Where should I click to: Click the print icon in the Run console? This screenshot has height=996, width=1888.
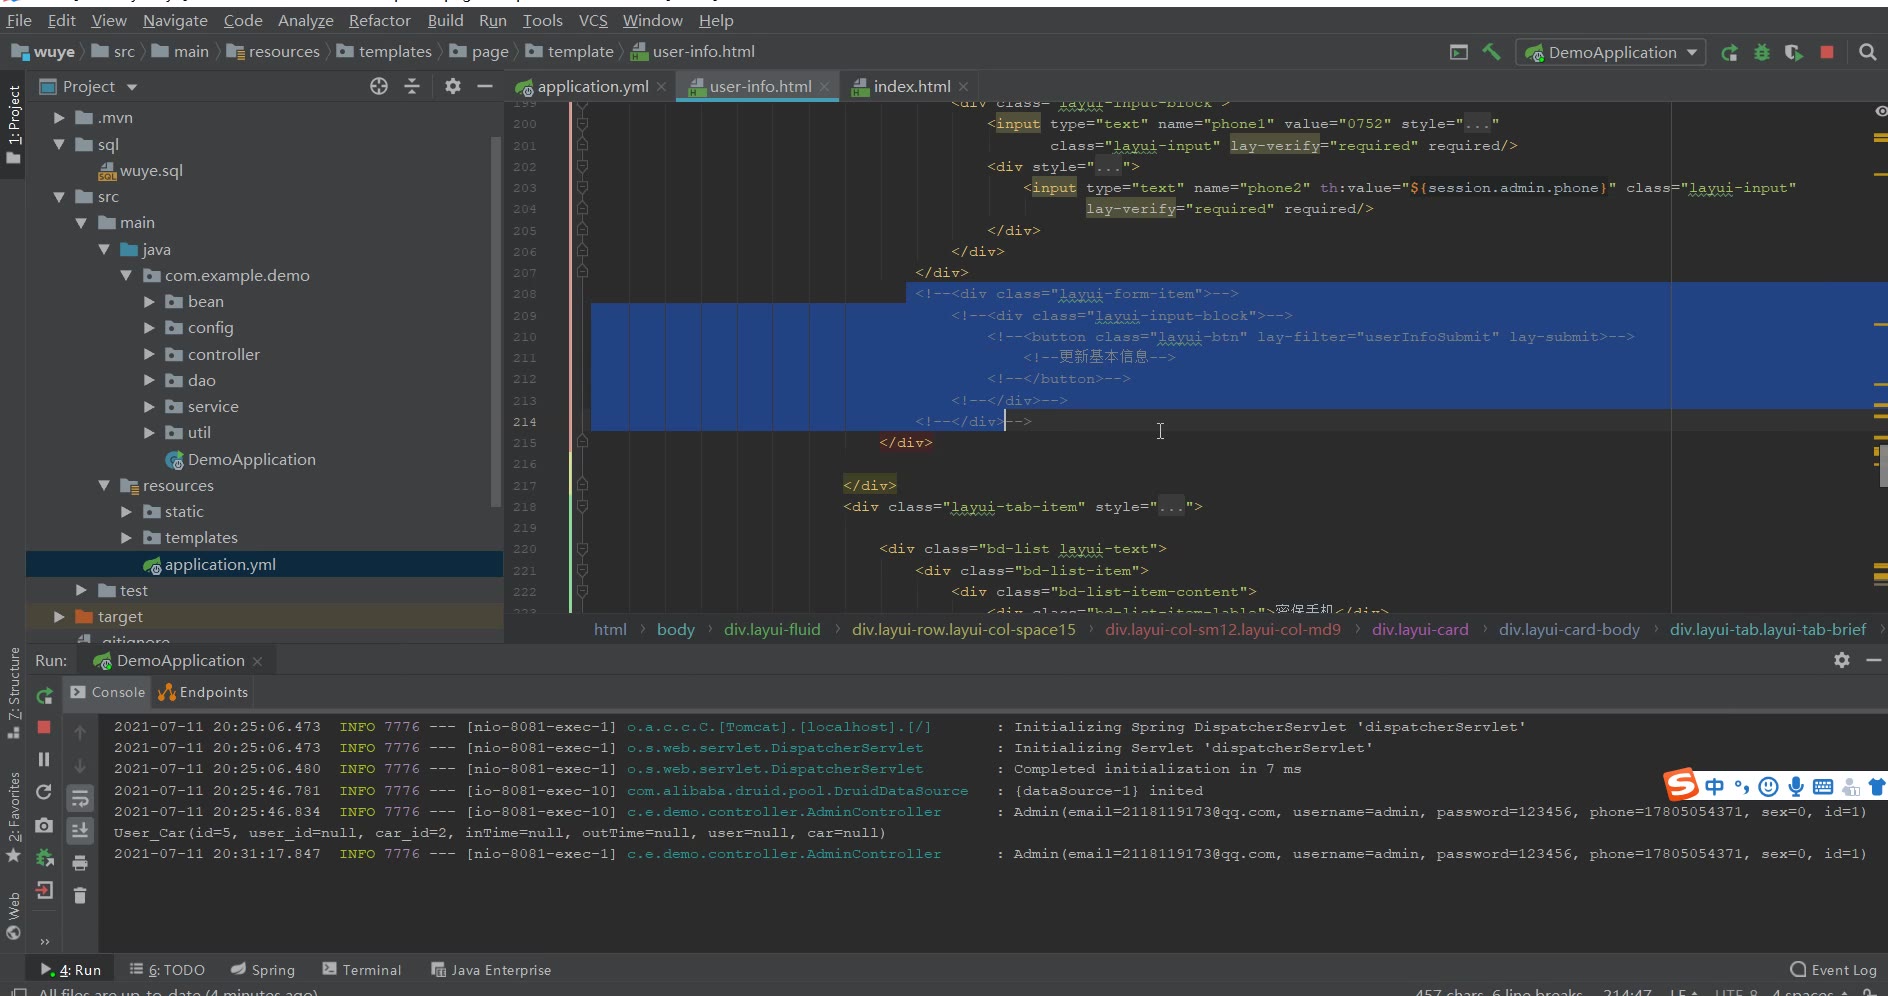(80, 863)
